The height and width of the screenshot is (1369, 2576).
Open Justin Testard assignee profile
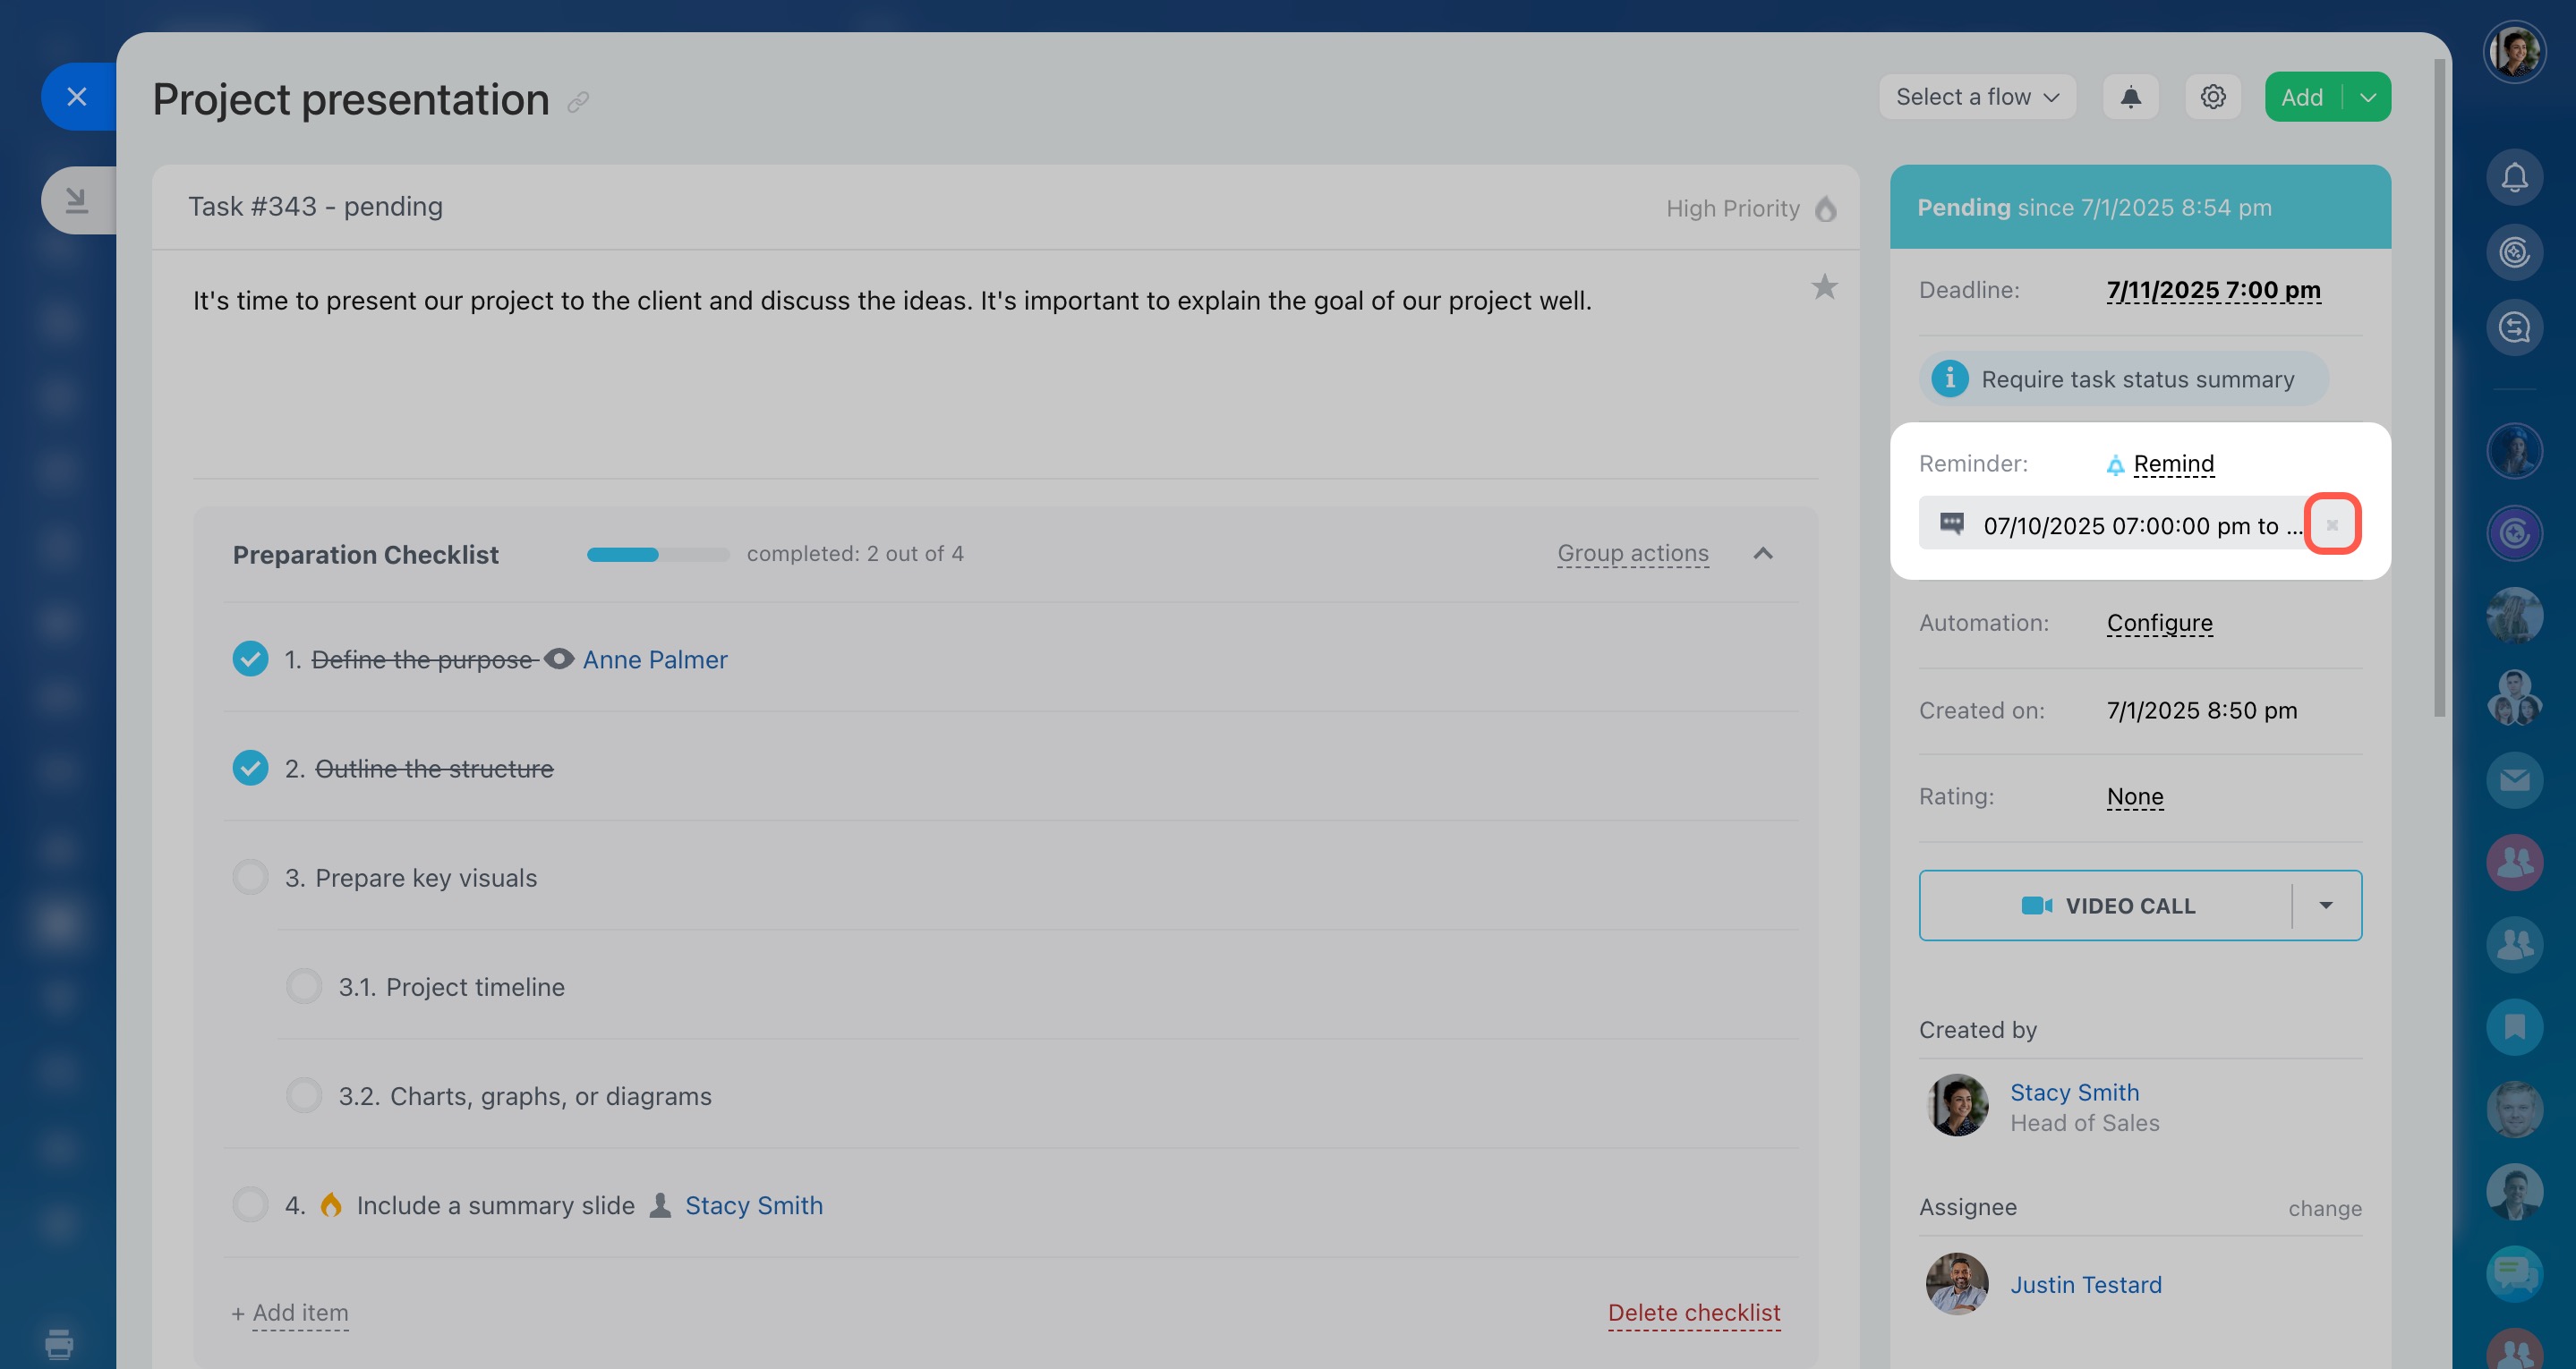pyautogui.click(x=2085, y=1284)
